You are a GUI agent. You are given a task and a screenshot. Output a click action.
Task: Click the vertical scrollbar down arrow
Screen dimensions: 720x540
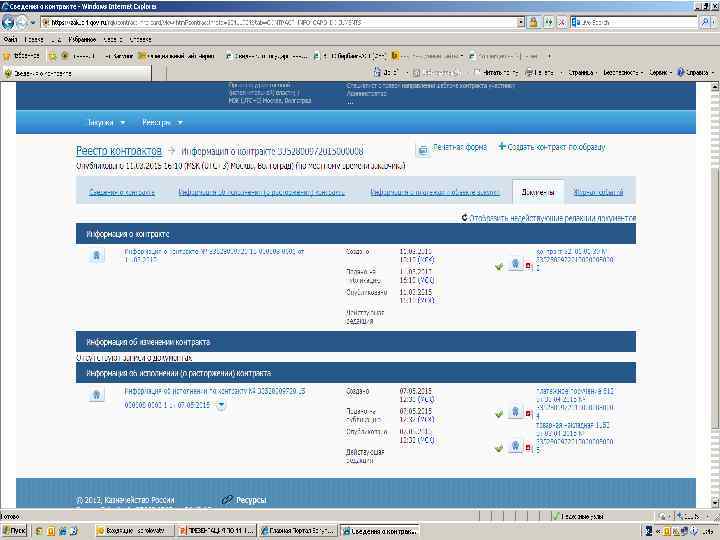pos(715,501)
